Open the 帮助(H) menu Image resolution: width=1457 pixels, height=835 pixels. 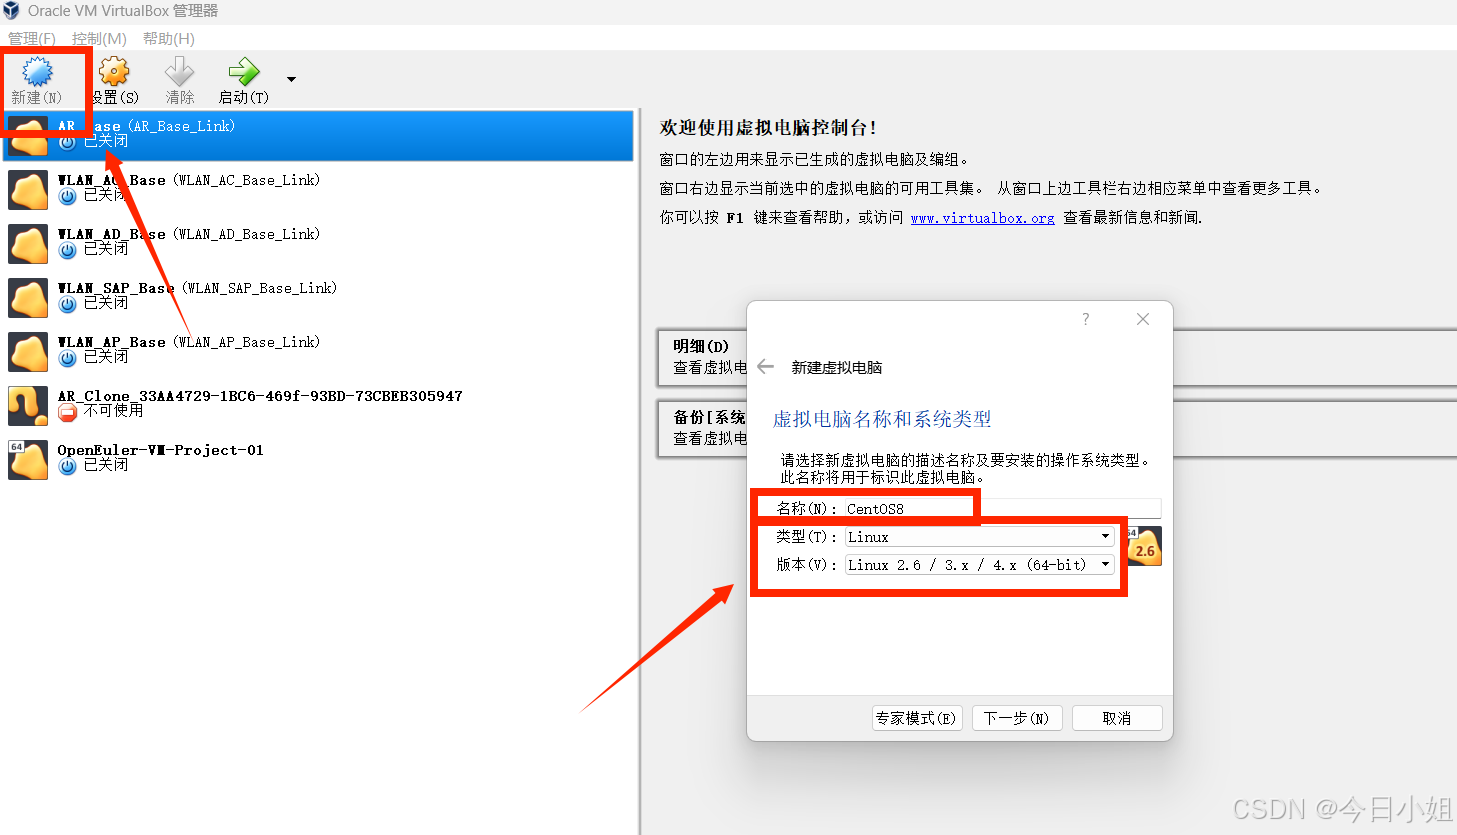click(x=168, y=38)
